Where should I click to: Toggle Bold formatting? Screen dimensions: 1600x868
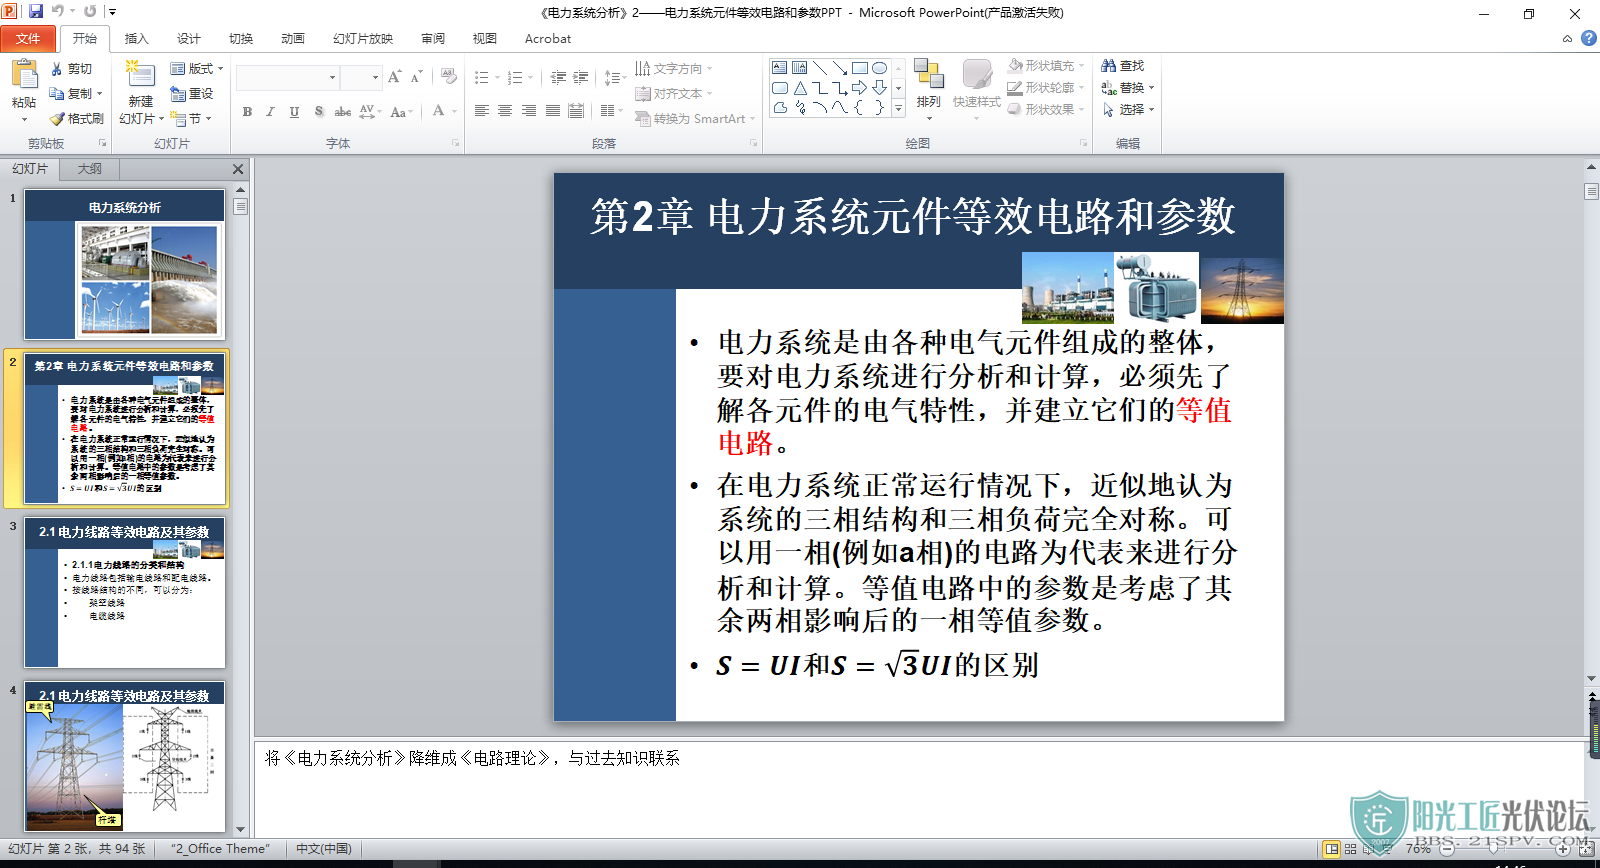pos(247,112)
